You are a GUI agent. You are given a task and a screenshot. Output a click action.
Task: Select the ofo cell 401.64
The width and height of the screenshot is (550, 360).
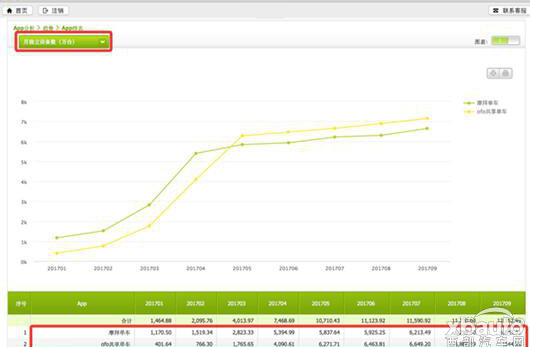[163, 344]
